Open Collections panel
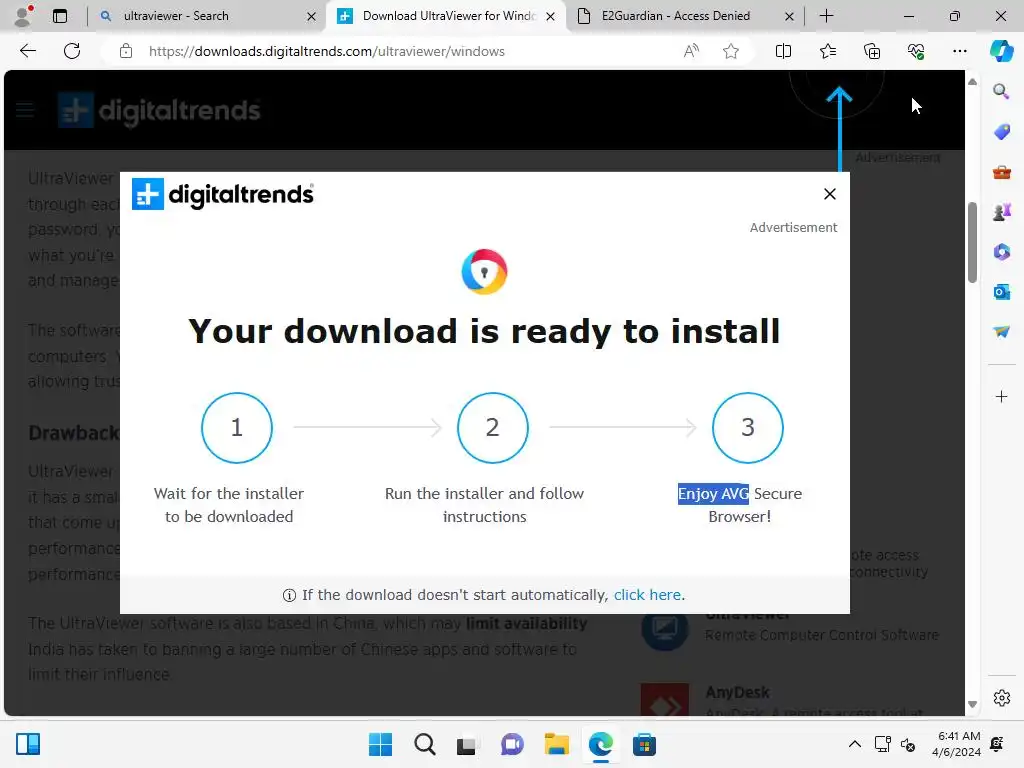 [x=872, y=51]
